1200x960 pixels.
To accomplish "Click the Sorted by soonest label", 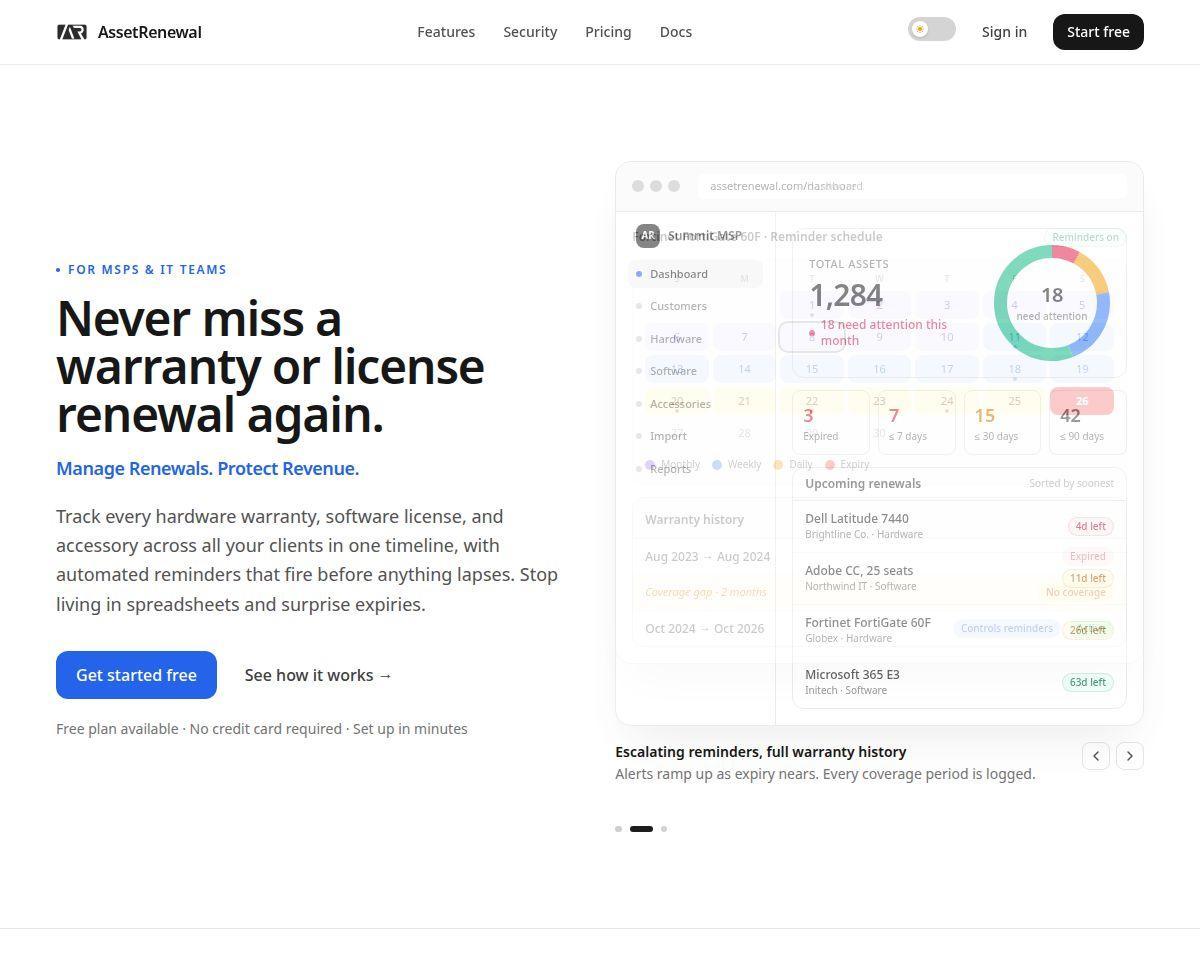I will (x=1071, y=483).
